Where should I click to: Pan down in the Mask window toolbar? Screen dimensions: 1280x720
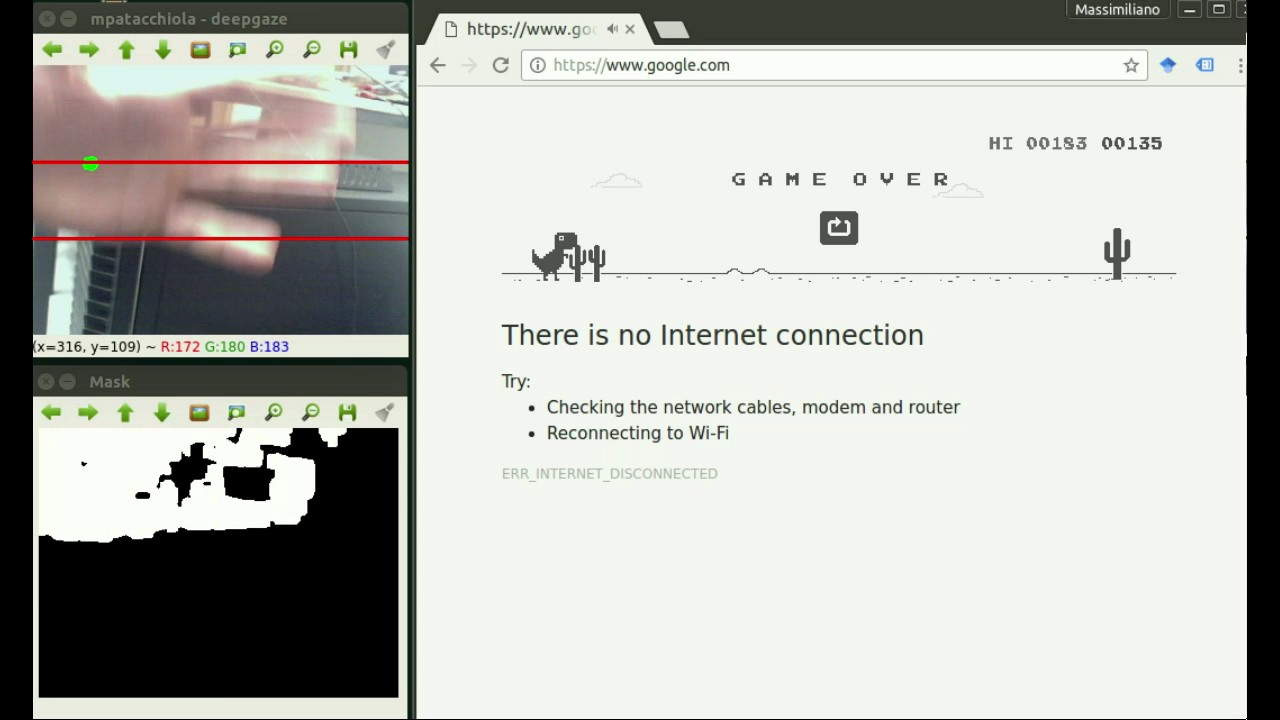coord(162,412)
